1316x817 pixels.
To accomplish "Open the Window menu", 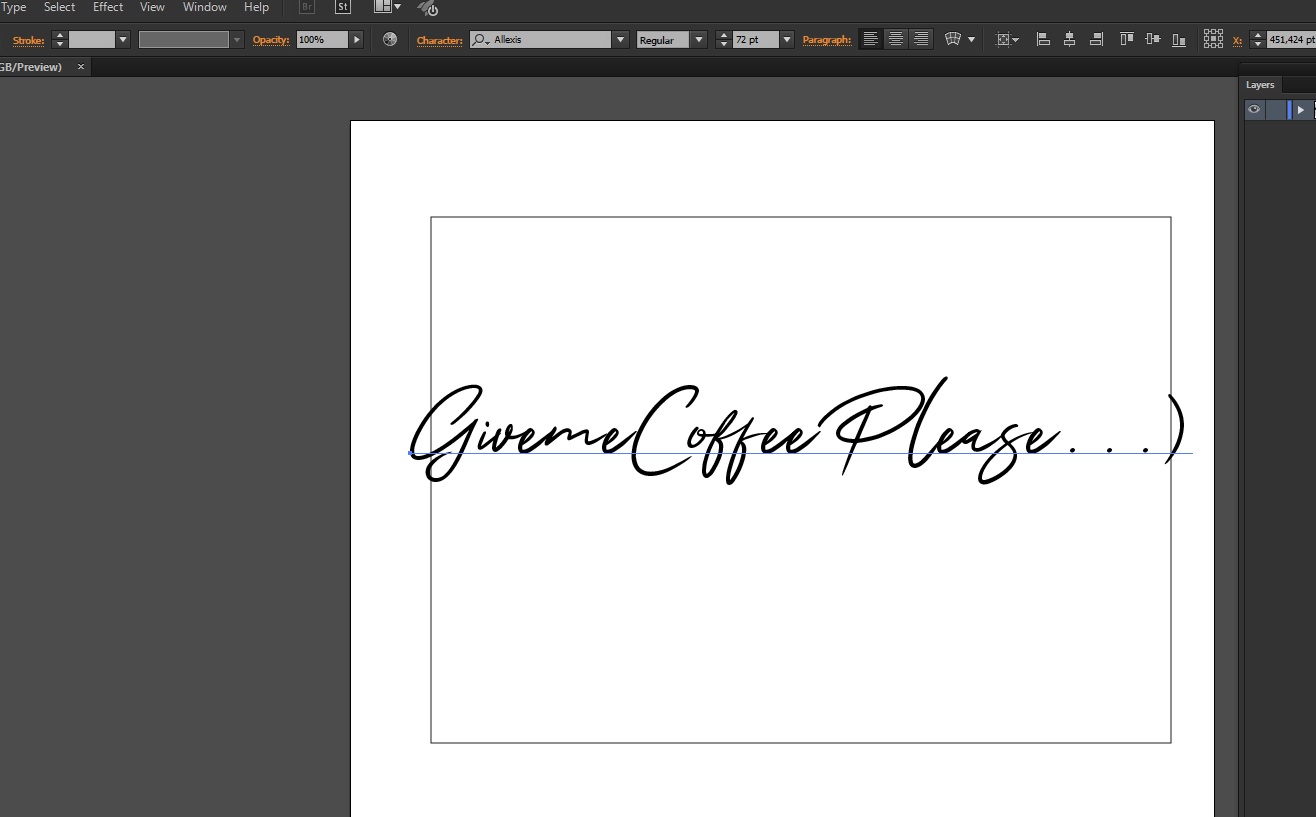I will (x=204, y=7).
